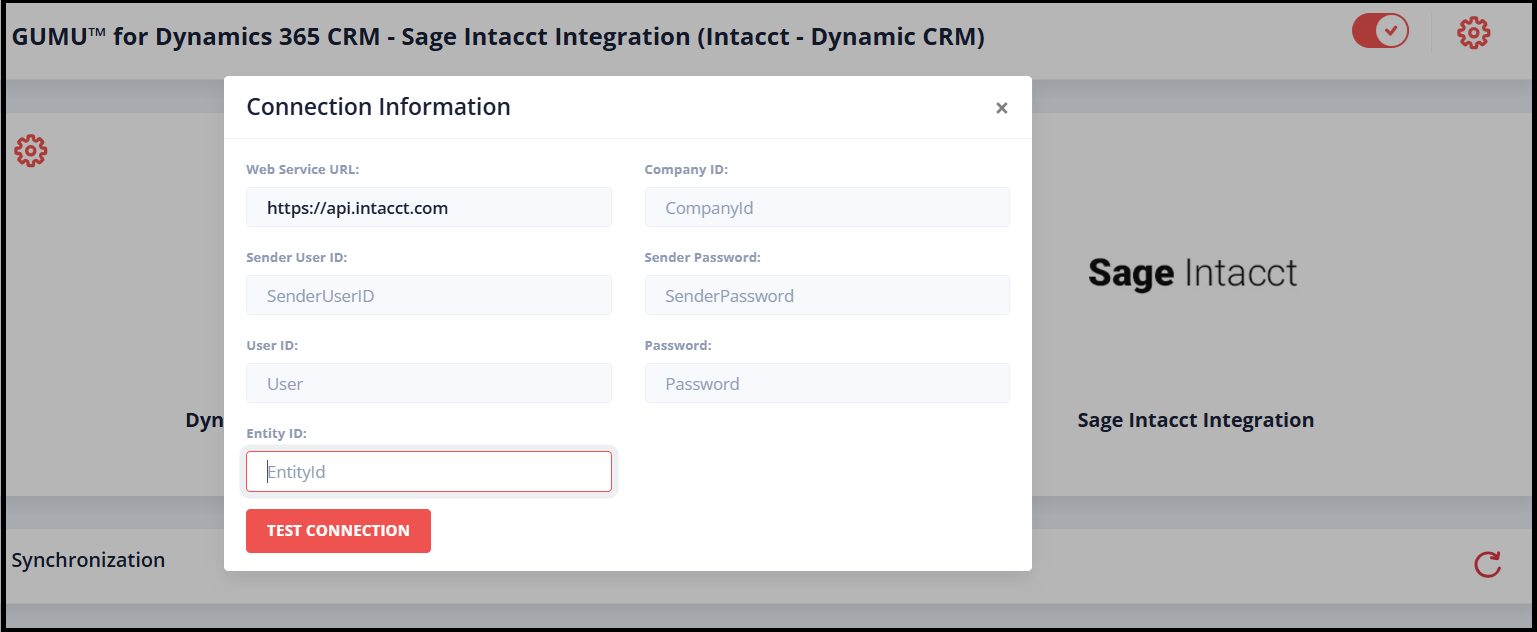Select the Web Service URL input field
Image resolution: width=1537 pixels, height=632 pixels.
click(x=428, y=207)
